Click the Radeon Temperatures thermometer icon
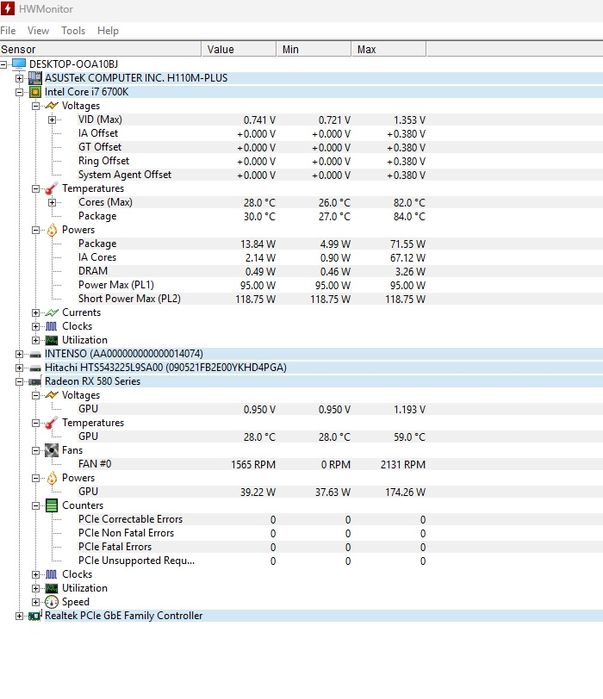The width and height of the screenshot is (603, 699). coord(52,423)
